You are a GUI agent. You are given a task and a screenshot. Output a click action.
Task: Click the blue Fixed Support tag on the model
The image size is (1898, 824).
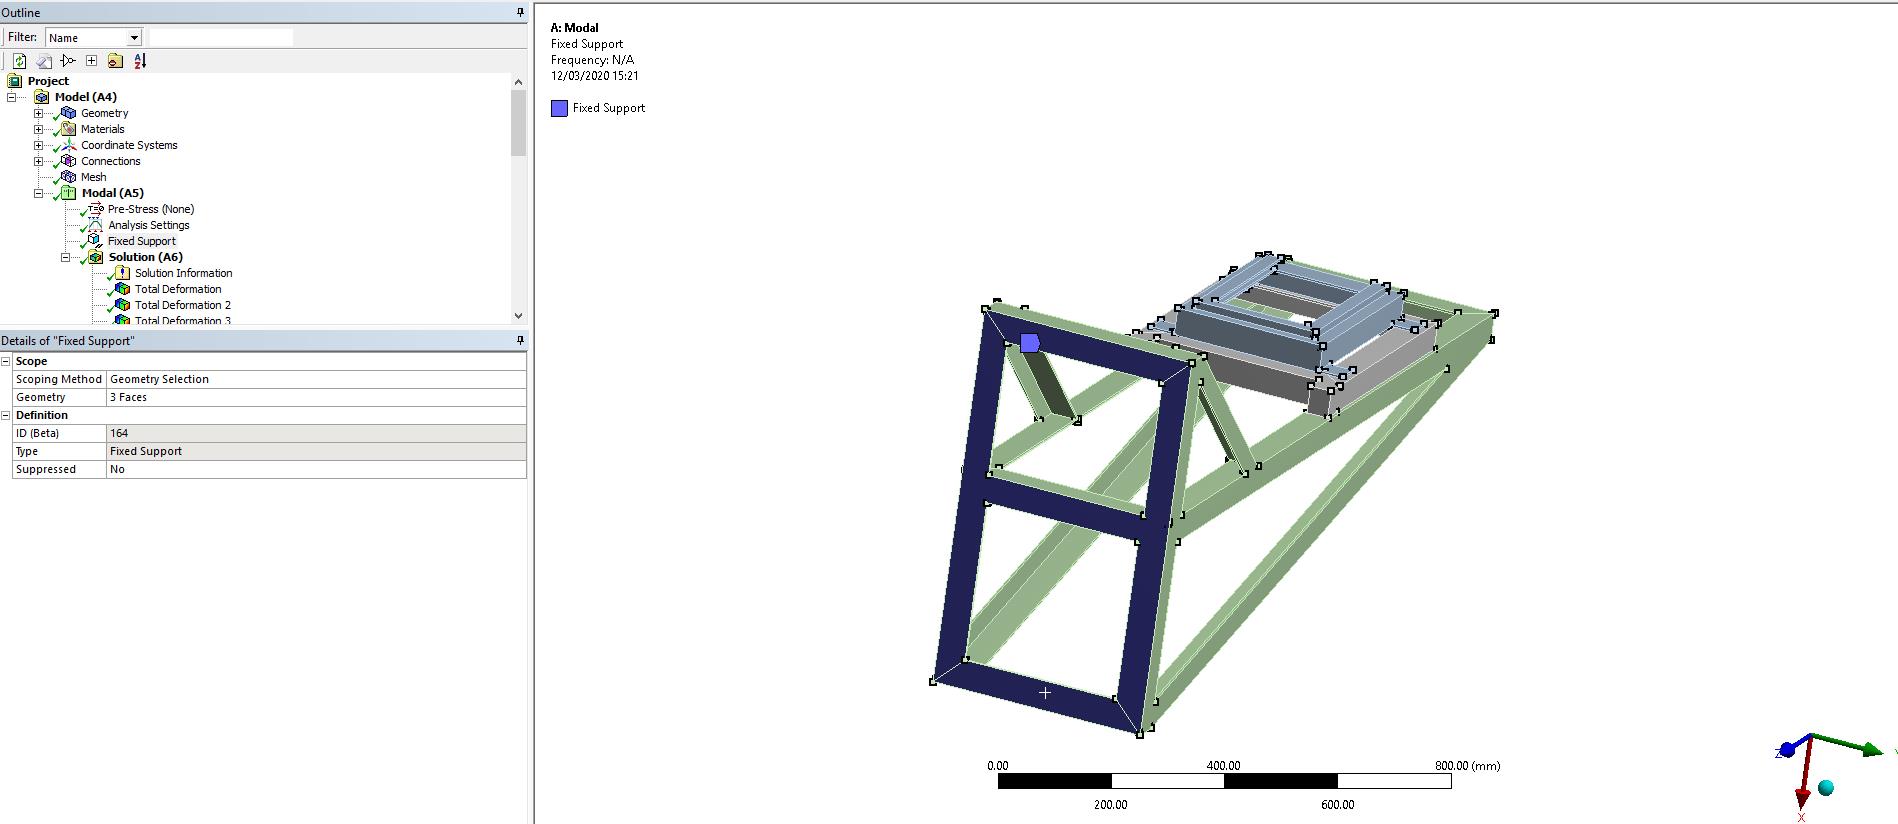point(1030,343)
